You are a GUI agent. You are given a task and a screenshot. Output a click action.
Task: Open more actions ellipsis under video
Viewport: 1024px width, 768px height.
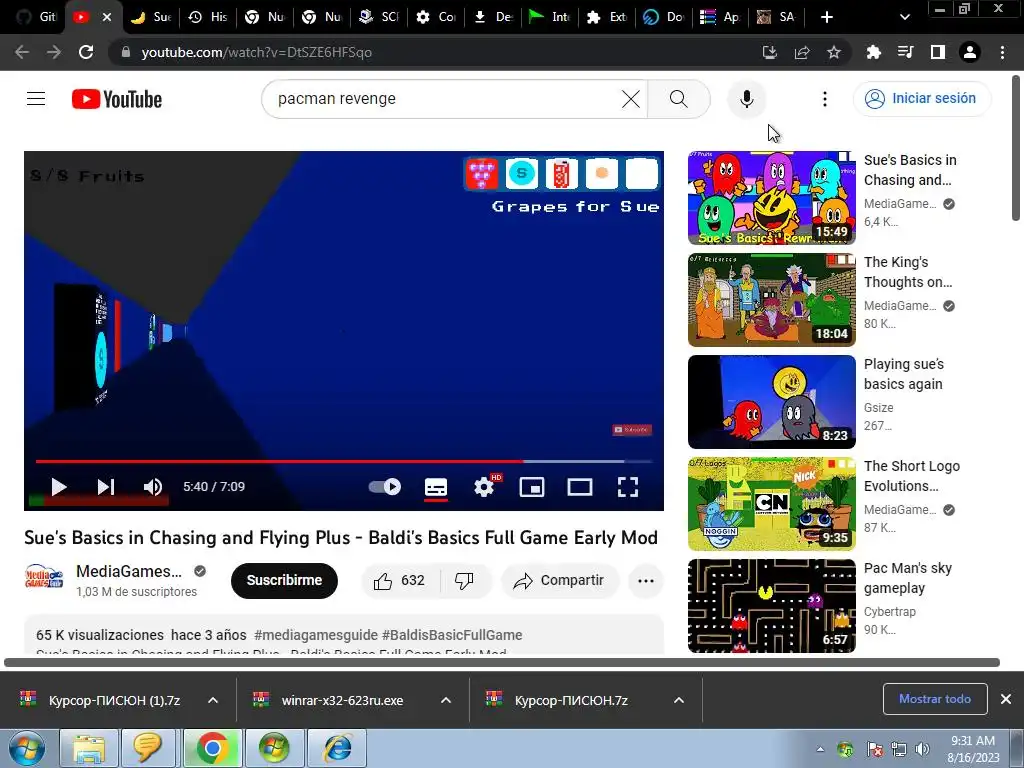[645, 581]
